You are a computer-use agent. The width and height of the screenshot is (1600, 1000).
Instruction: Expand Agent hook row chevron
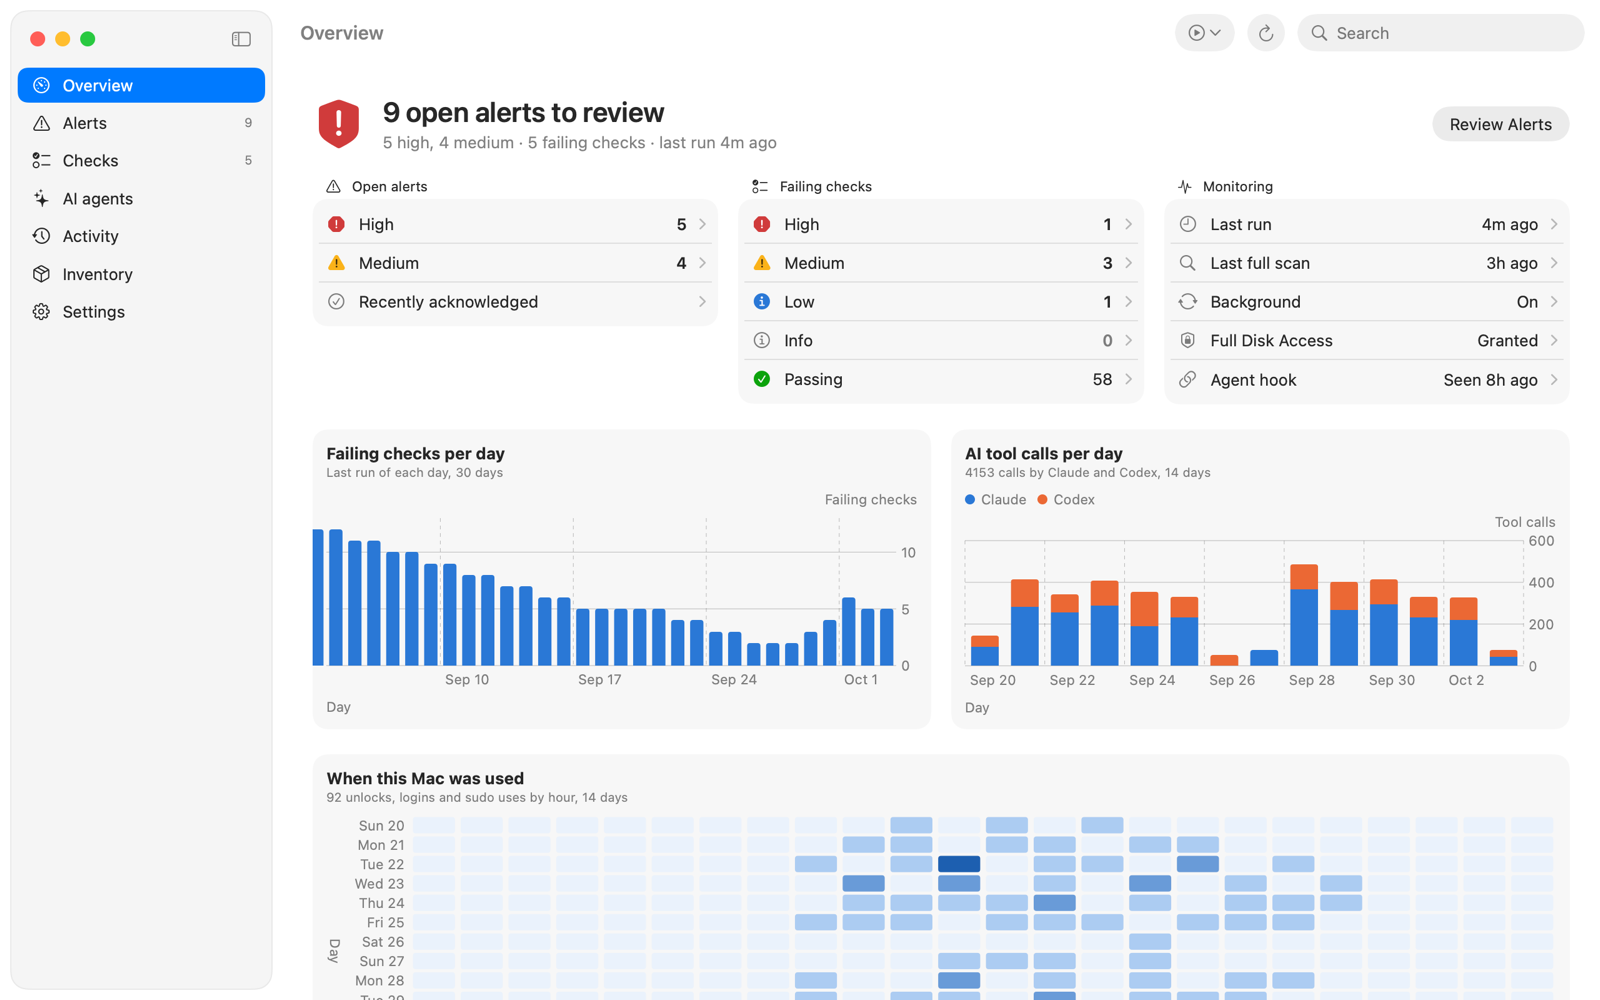1554,380
